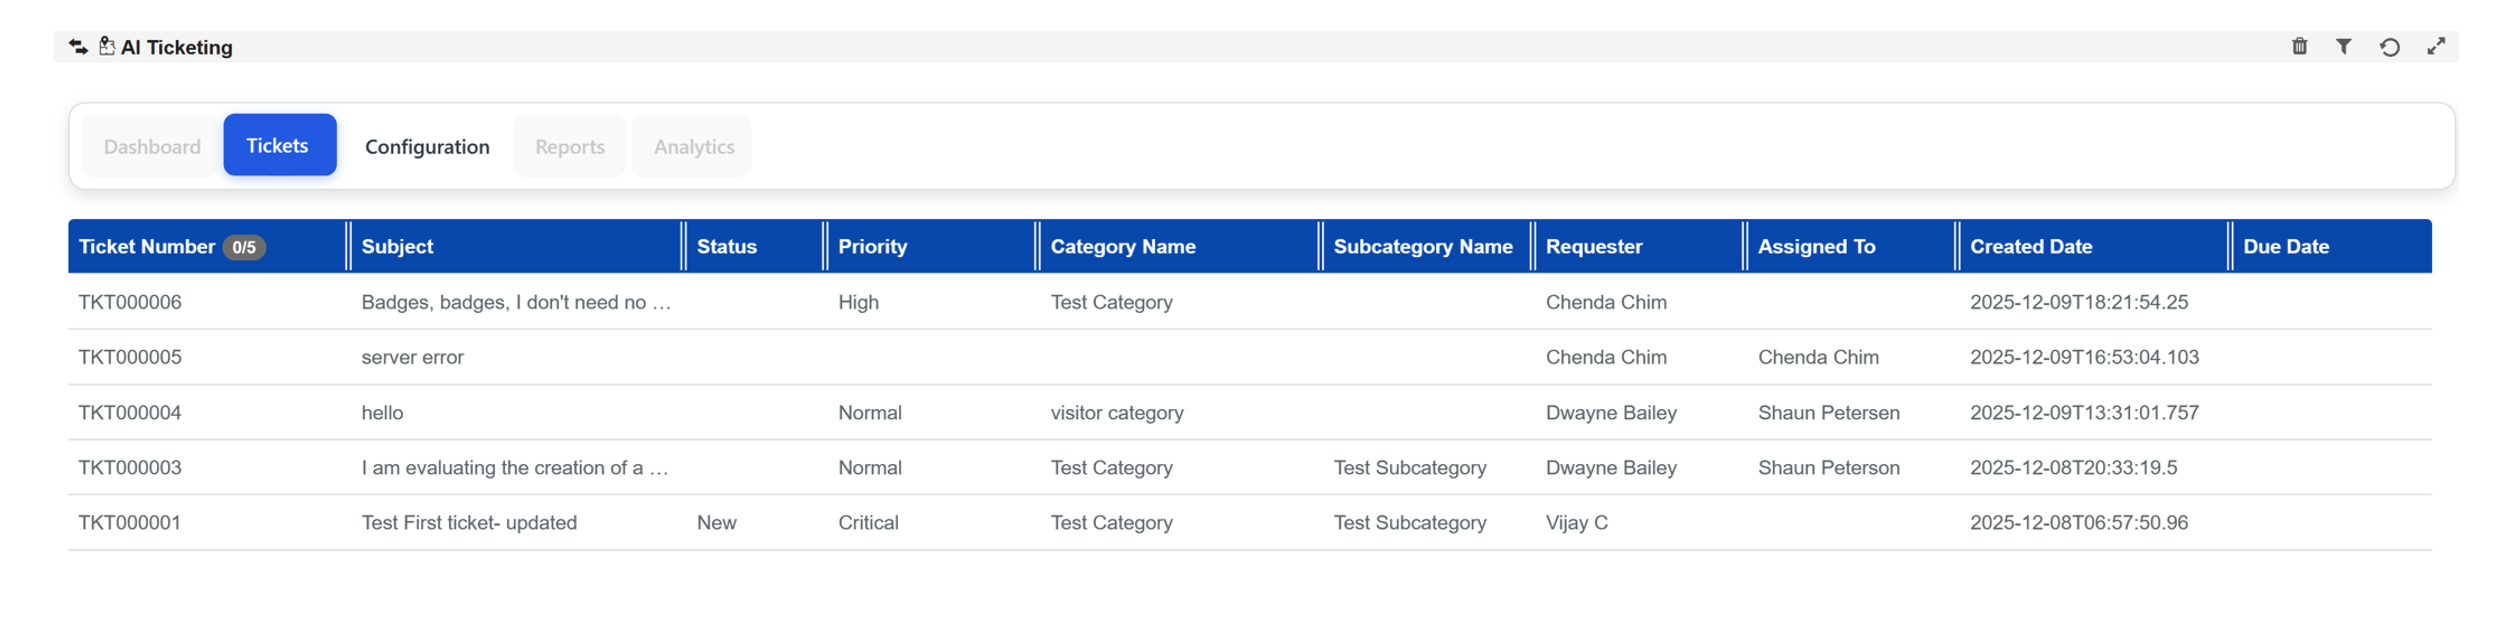Select ticket TKT000001 row

pos(130,522)
